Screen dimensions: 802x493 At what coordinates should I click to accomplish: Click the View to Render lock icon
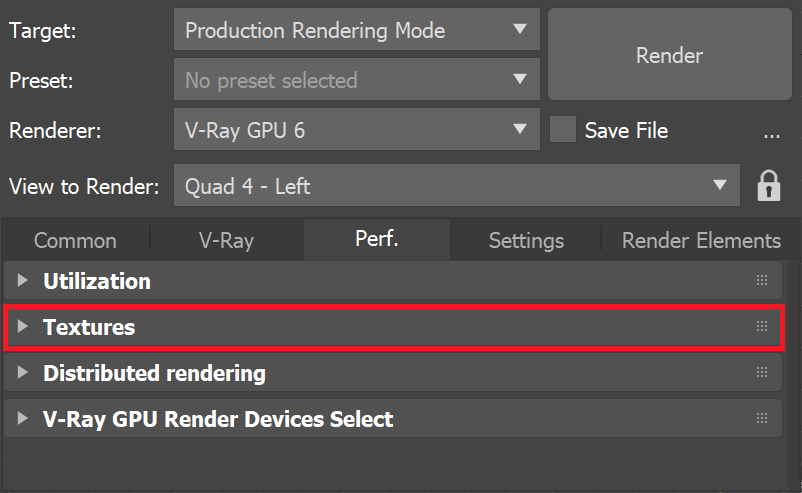tap(769, 186)
